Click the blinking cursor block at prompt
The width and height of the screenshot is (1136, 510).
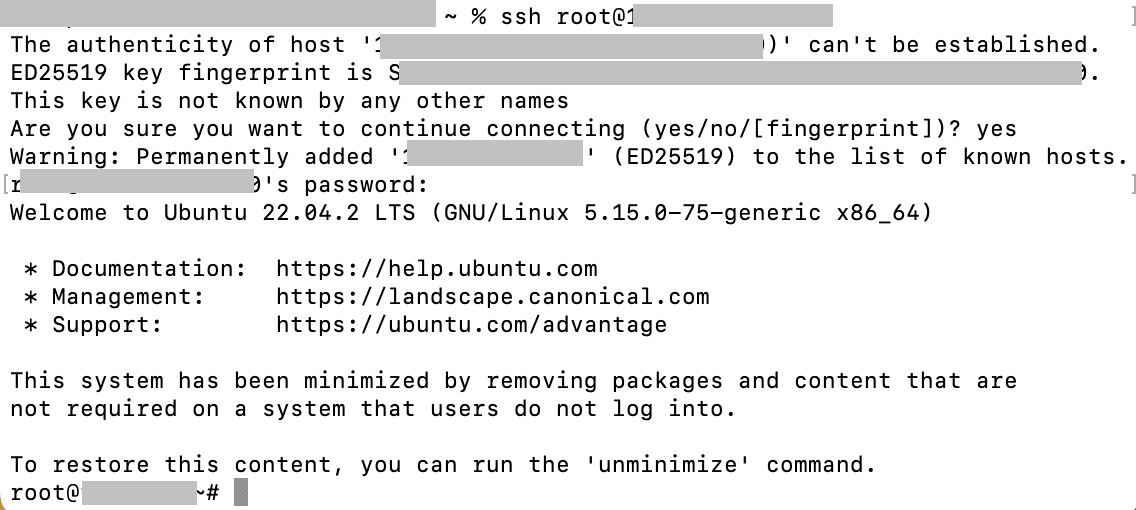[x=240, y=493]
